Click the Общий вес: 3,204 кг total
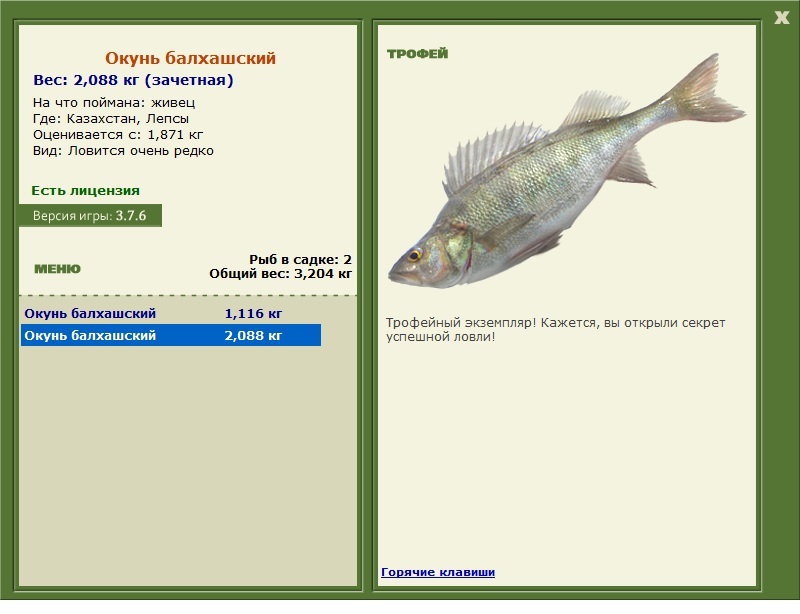 pyautogui.click(x=281, y=274)
